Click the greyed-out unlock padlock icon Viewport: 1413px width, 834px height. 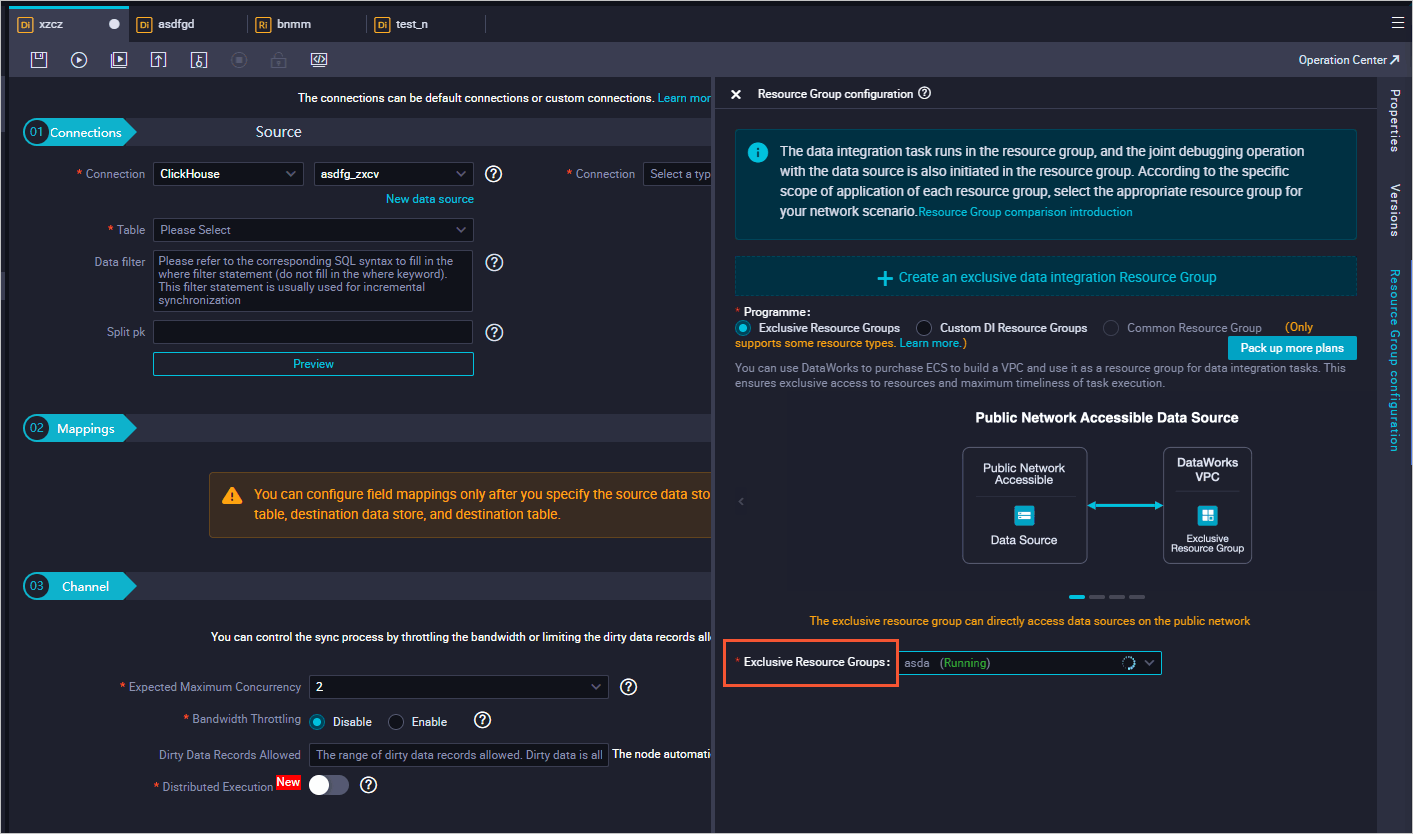[x=279, y=60]
